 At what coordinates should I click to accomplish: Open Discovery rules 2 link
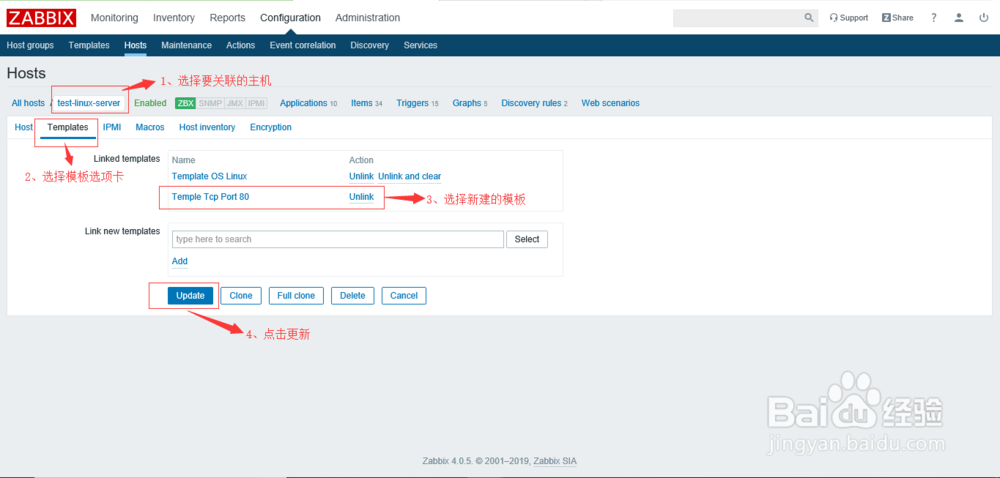(534, 103)
